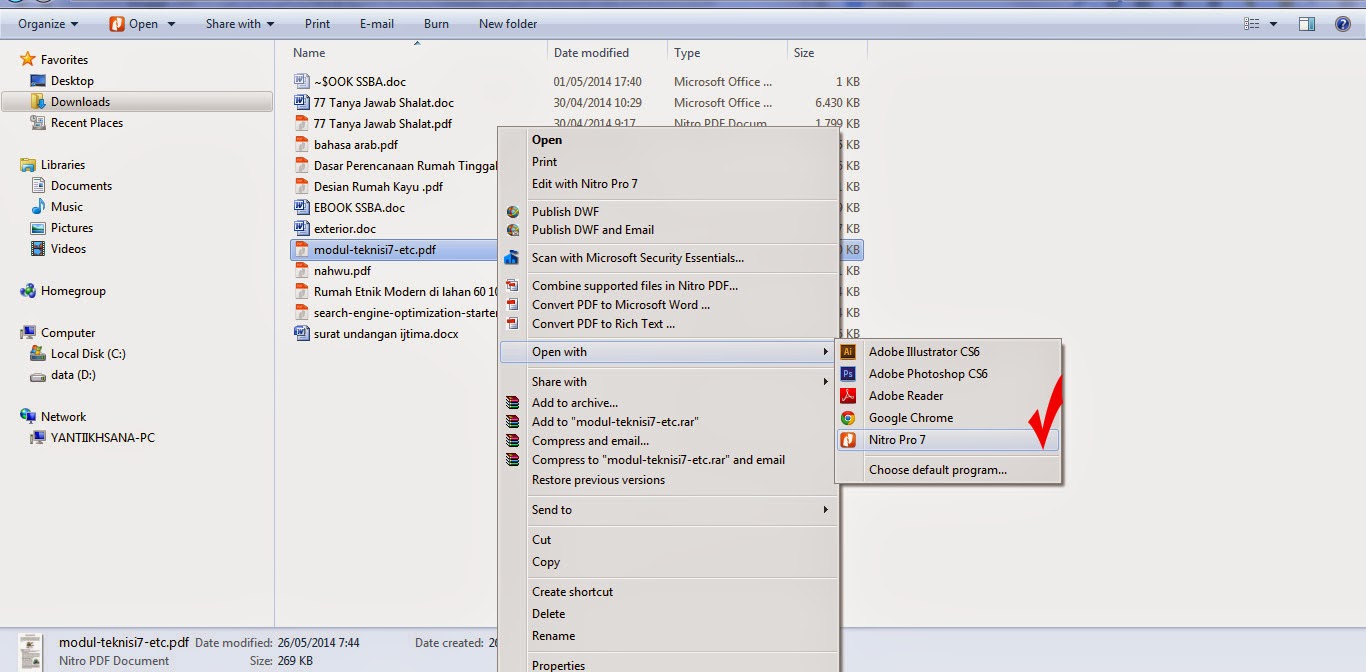Select Combine supported files in Nitro PDF
This screenshot has width=1366, height=672.
coord(637,285)
